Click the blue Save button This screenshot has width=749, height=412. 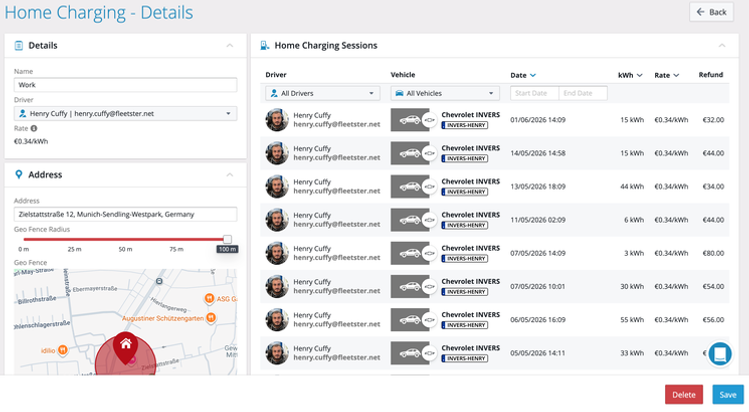pyautogui.click(x=728, y=395)
